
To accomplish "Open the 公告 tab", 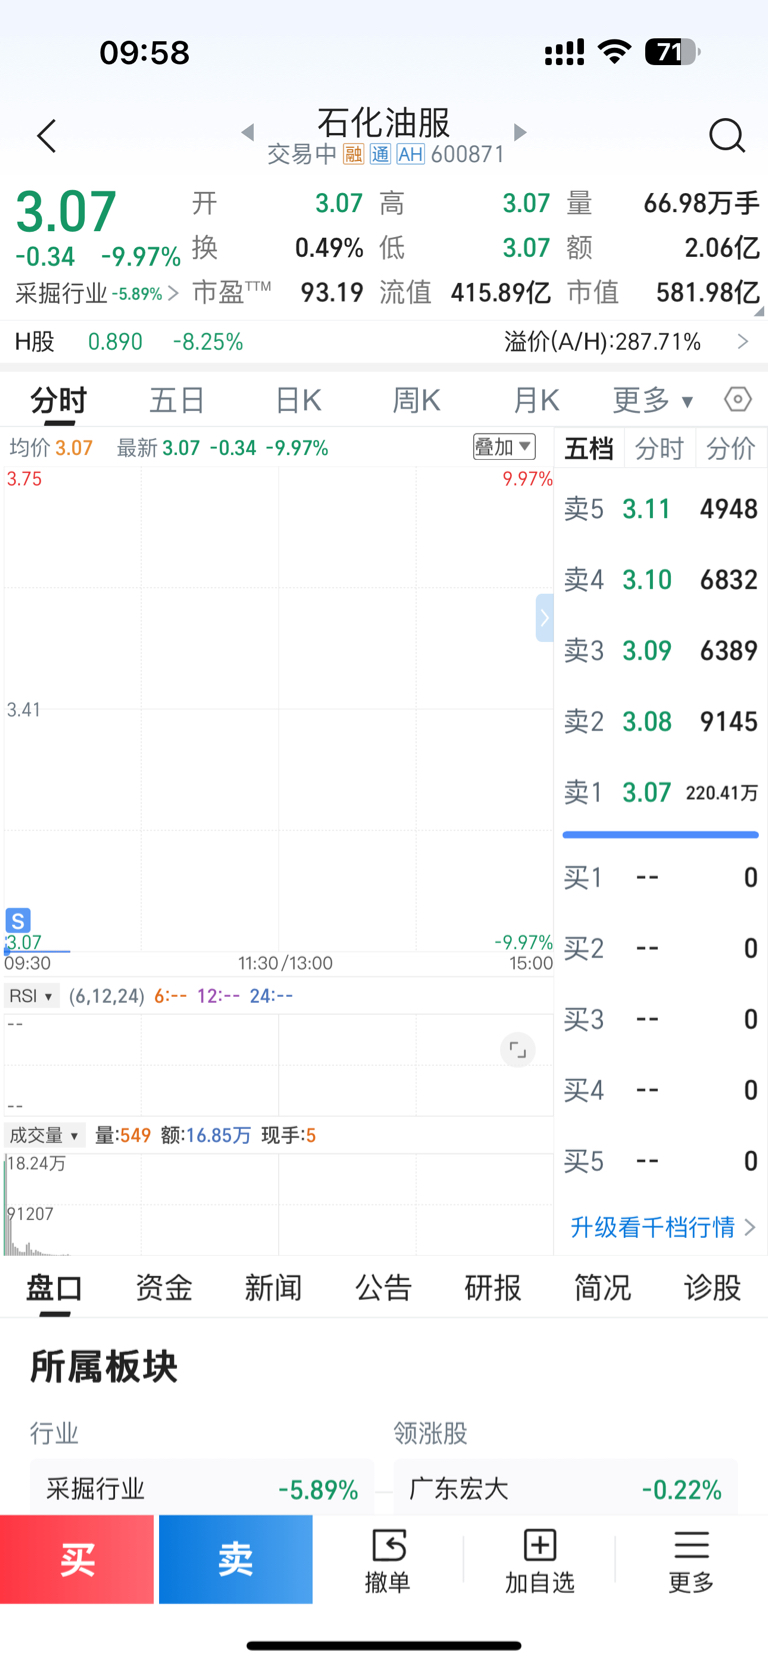I will pos(384,1288).
